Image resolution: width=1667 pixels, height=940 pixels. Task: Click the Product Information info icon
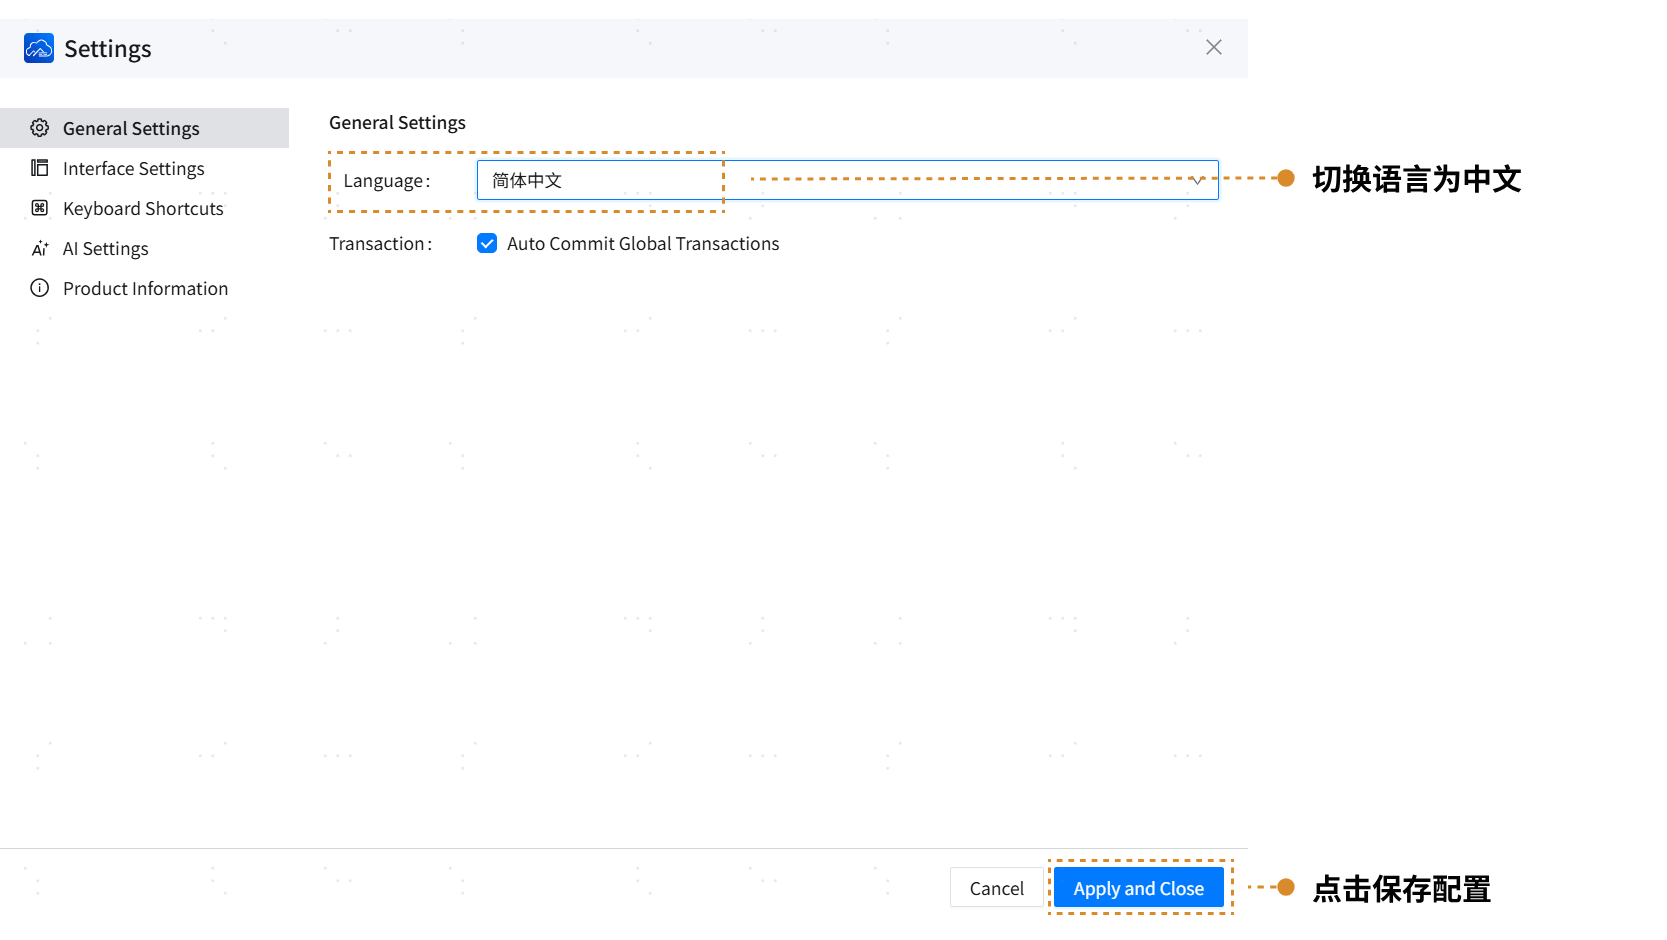coord(40,288)
